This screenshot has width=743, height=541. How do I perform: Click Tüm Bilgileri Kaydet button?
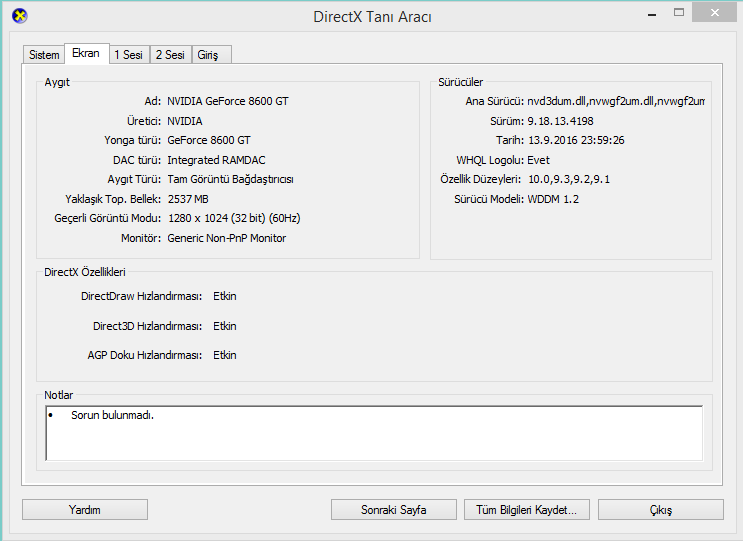click(527, 510)
